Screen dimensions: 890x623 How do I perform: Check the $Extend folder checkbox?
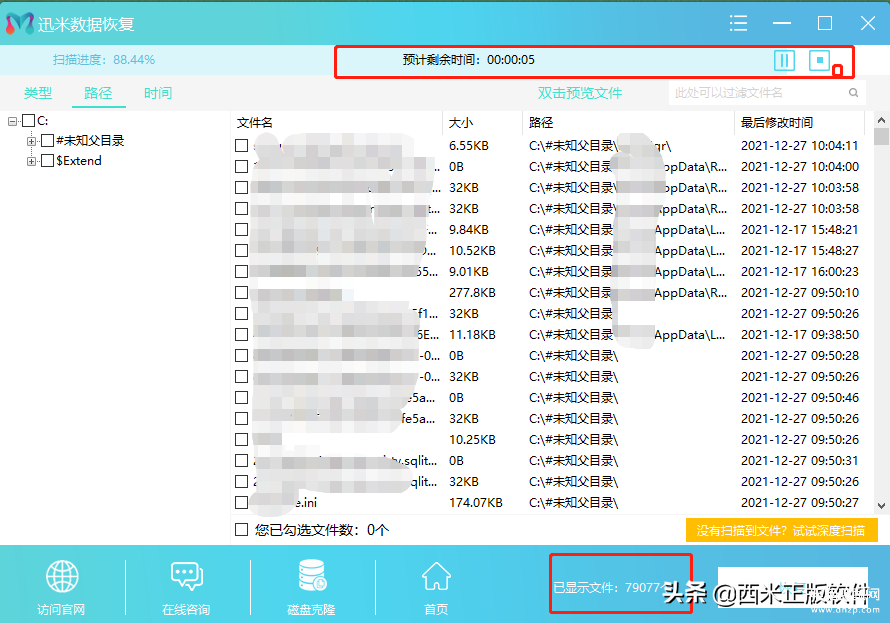point(48,161)
